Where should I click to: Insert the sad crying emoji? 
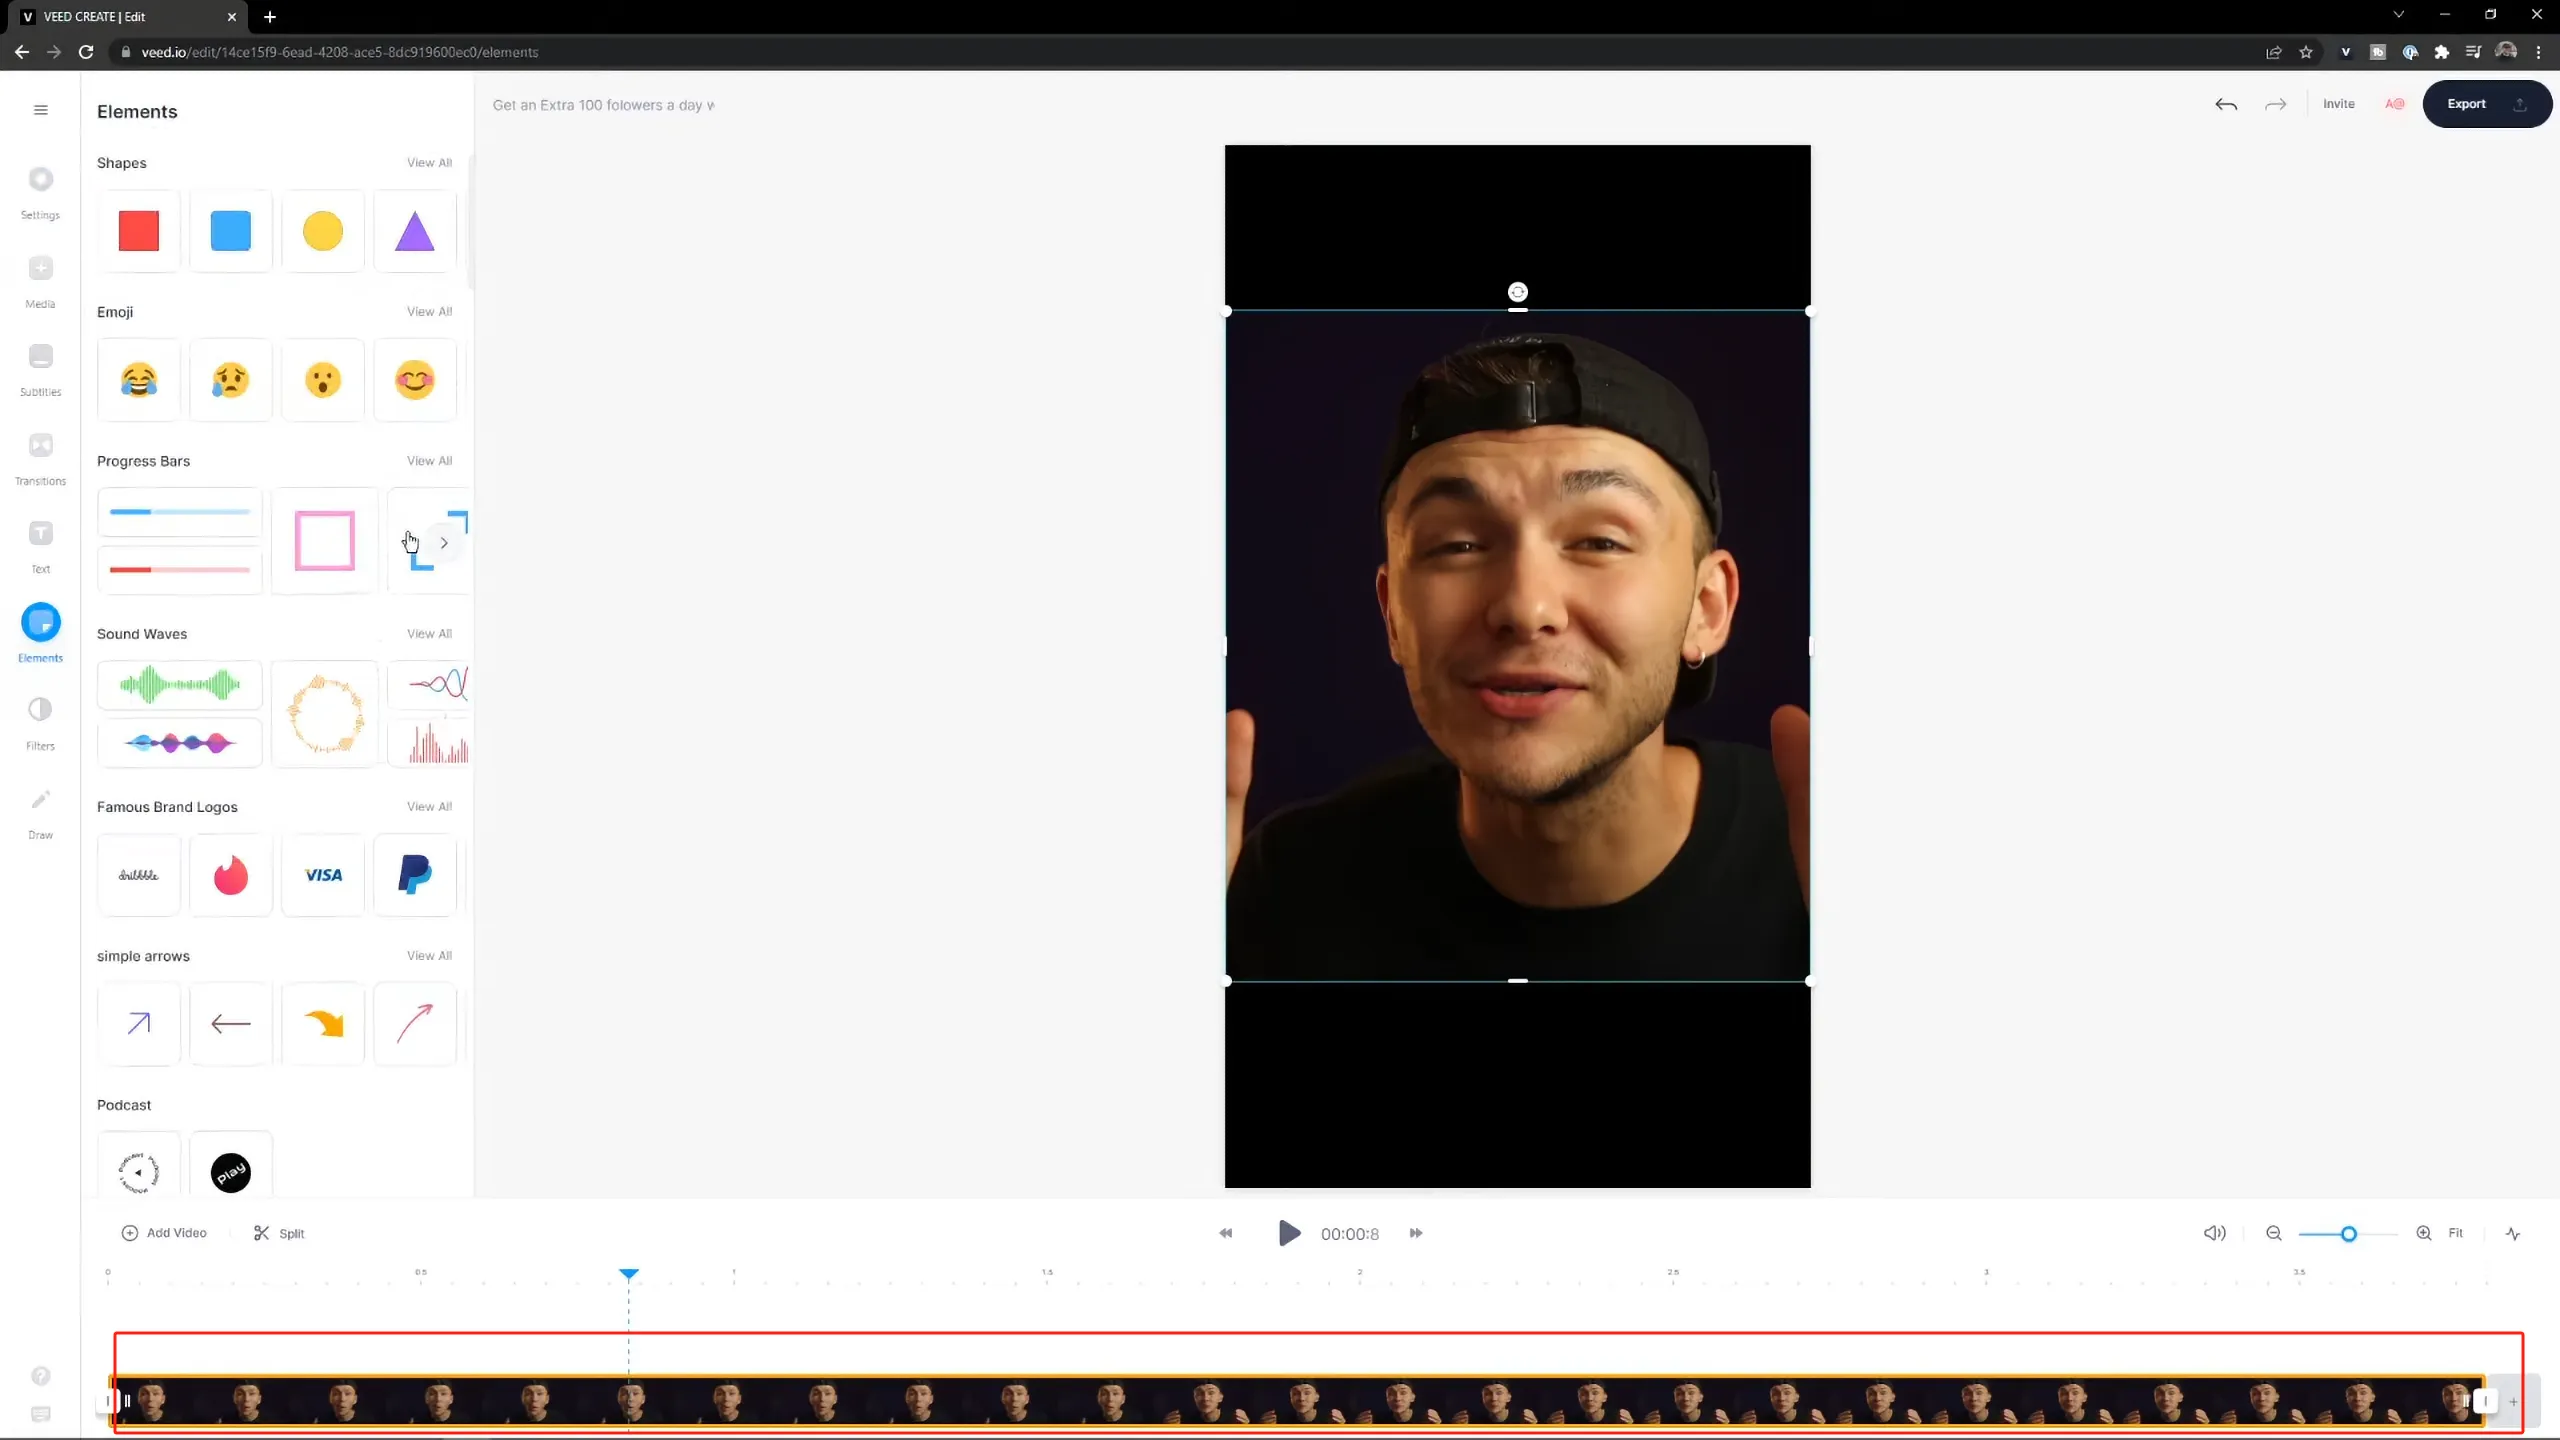(231, 380)
